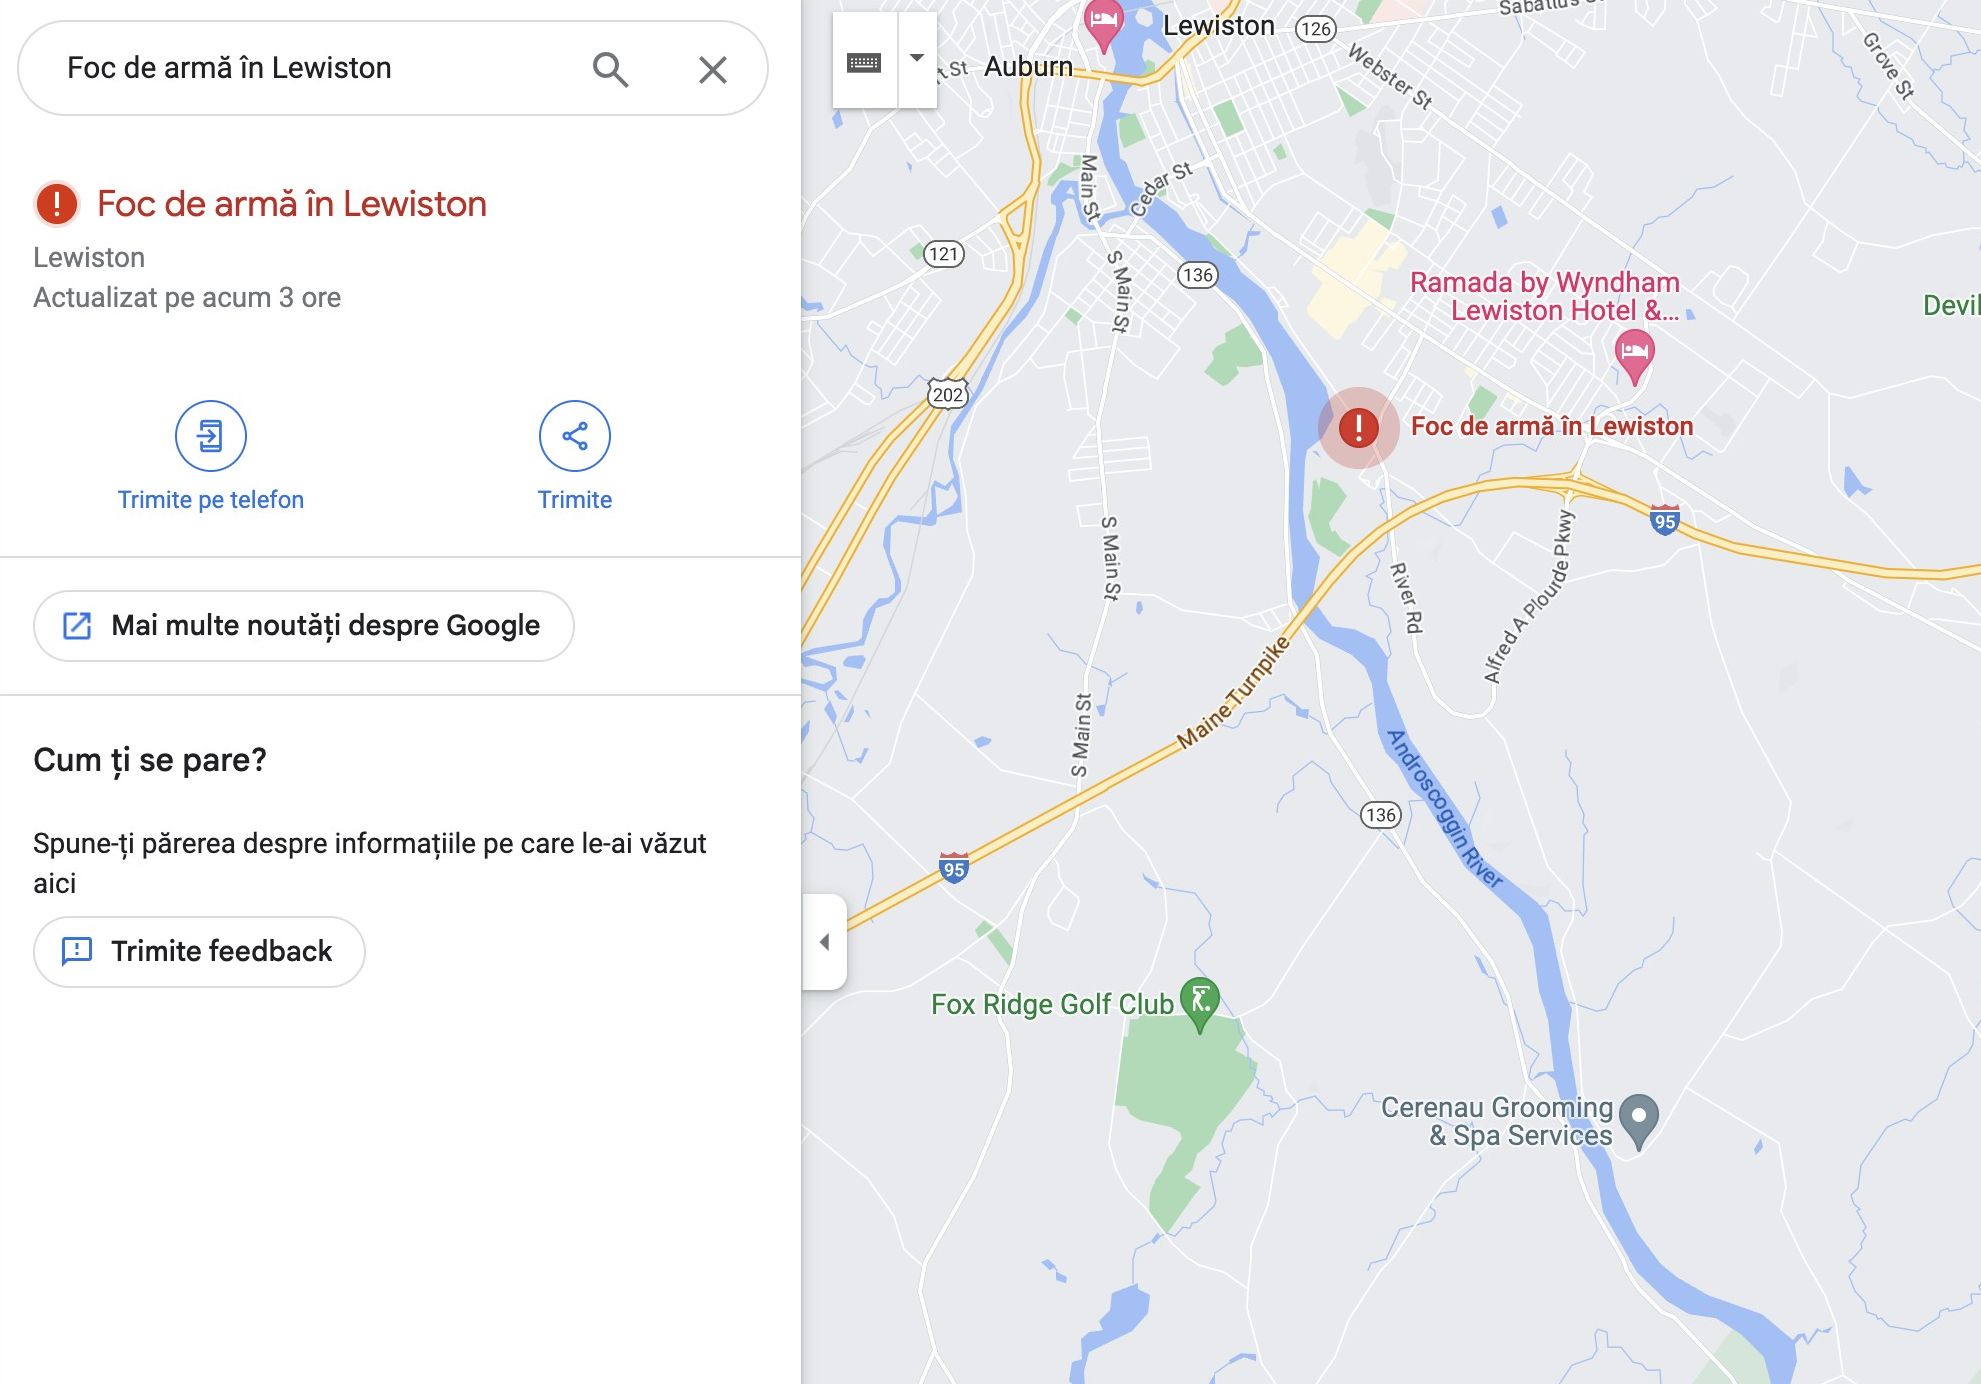Click the red alert icon in the panel header
The image size is (1981, 1384).
pos(57,204)
